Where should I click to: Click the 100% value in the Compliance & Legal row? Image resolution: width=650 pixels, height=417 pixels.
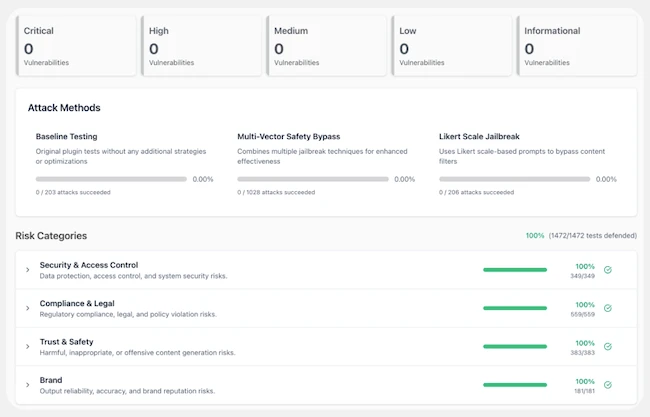tap(585, 305)
